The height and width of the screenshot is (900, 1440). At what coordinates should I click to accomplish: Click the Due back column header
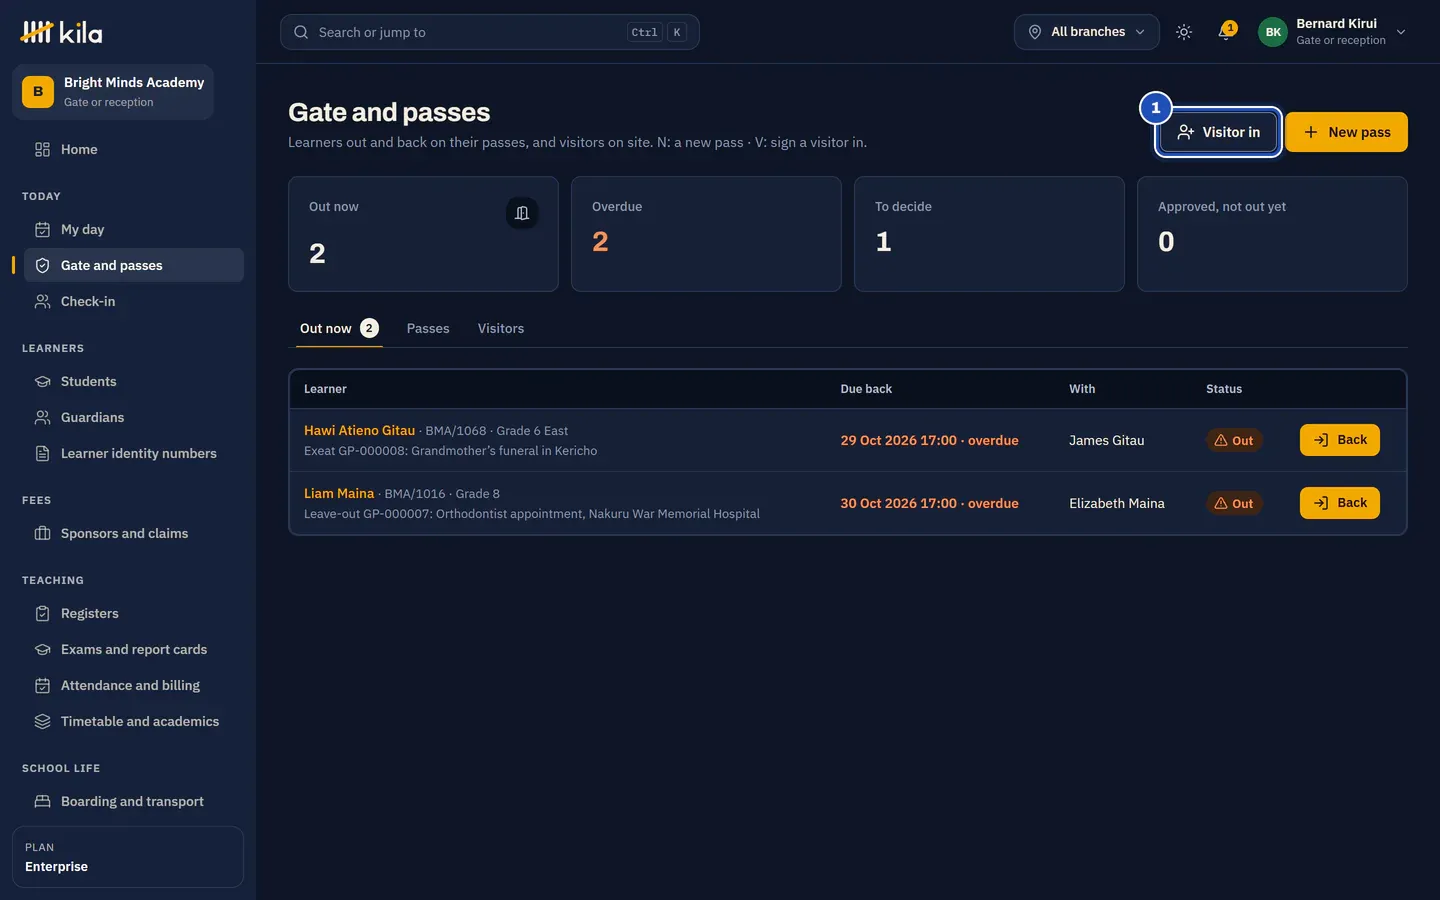click(866, 389)
